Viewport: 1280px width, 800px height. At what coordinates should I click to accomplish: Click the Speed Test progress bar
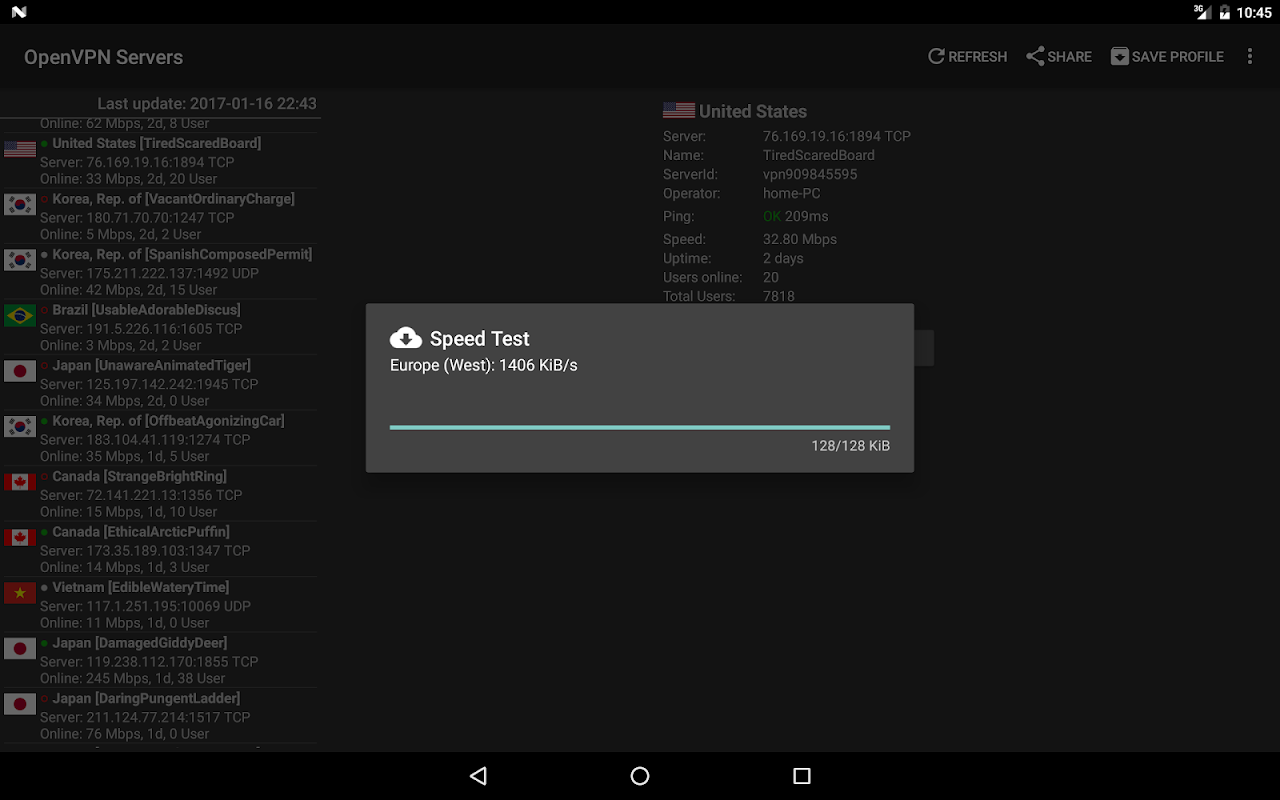click(639, 427)
